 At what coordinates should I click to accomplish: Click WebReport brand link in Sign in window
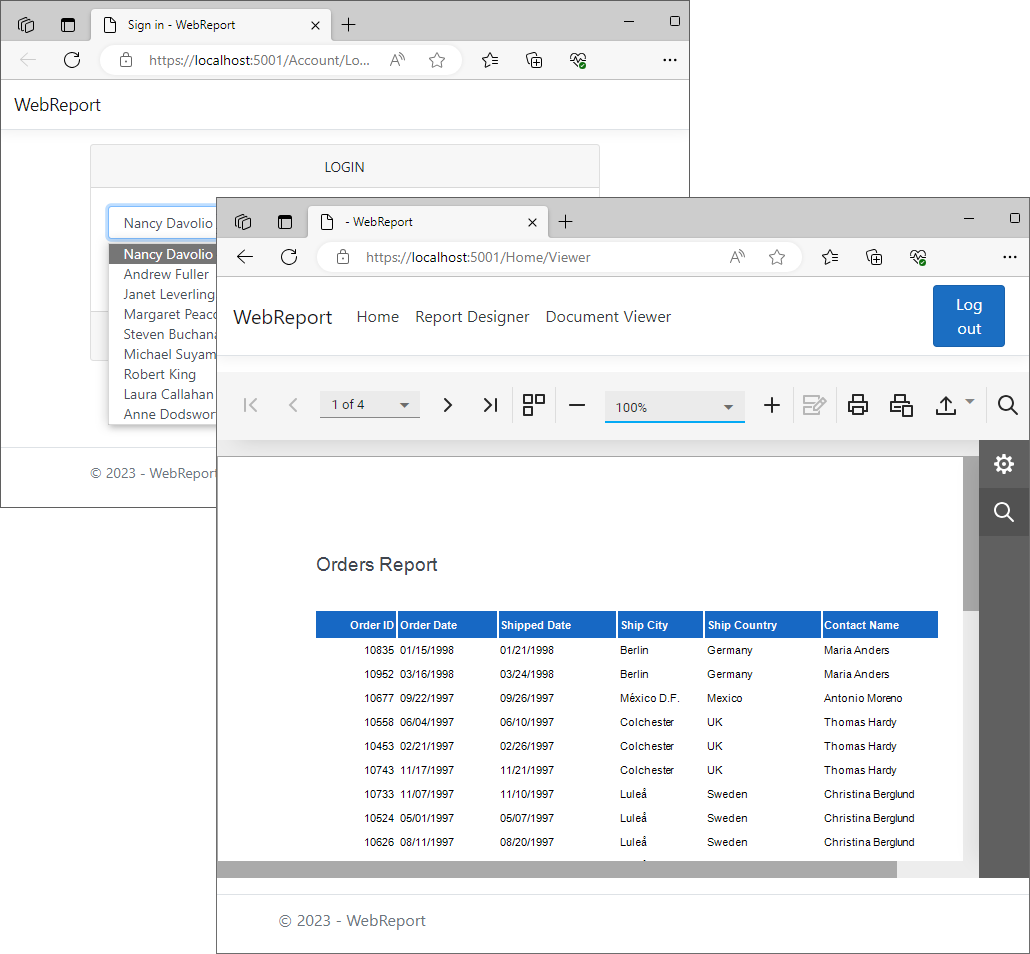coord(57,105)
